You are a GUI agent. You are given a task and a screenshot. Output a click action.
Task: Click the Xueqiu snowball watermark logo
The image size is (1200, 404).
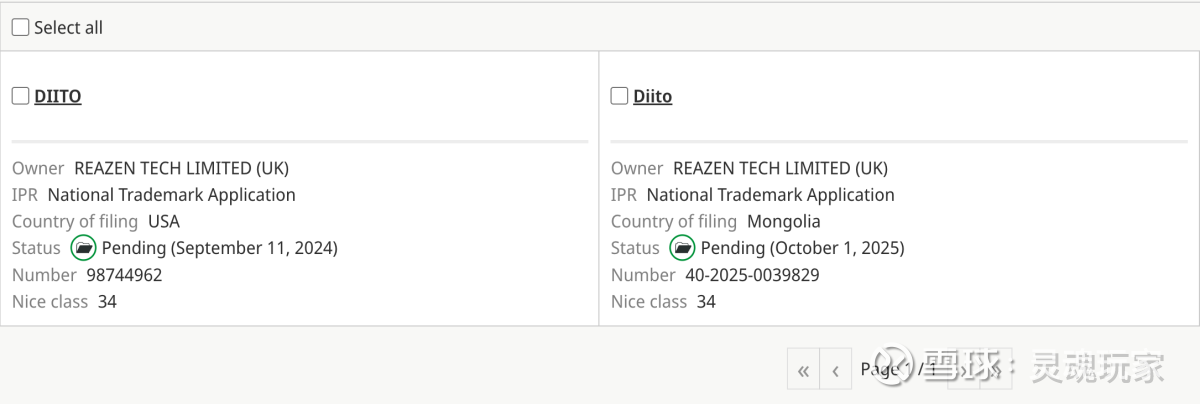click(894, 367)
